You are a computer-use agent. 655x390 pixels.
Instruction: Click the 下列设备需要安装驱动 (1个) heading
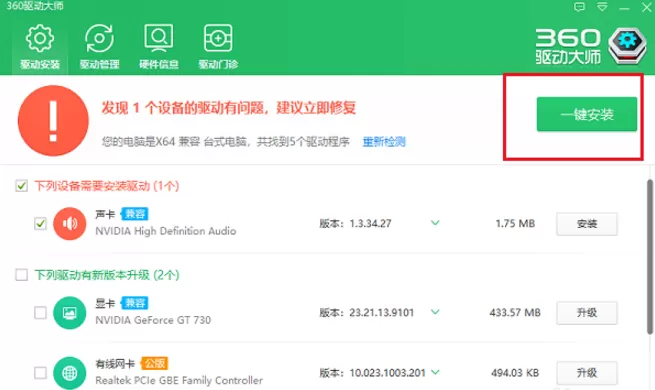[107, 186]
